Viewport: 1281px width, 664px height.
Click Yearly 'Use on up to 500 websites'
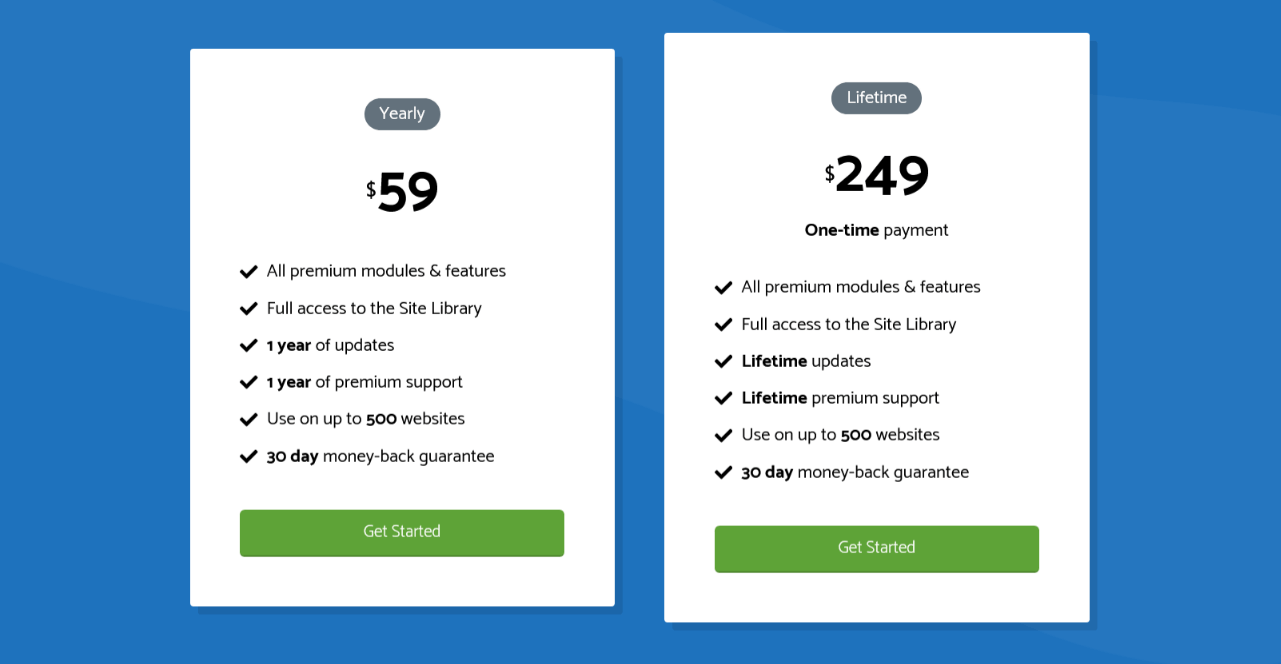pos(366,419)
